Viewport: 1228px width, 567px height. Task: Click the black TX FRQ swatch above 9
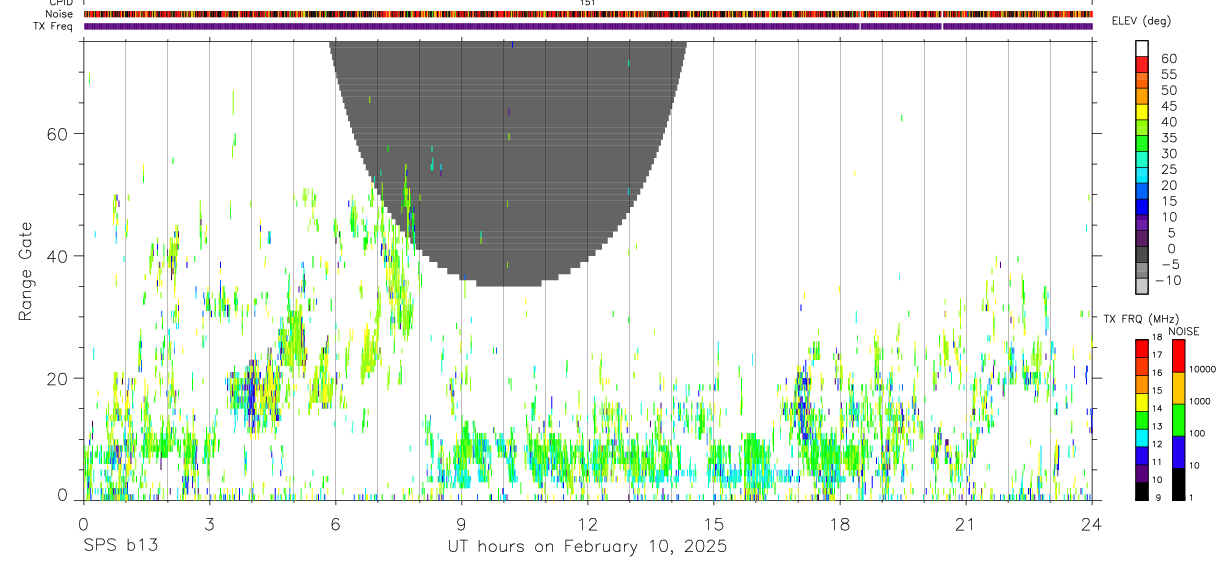[1142, 491]
